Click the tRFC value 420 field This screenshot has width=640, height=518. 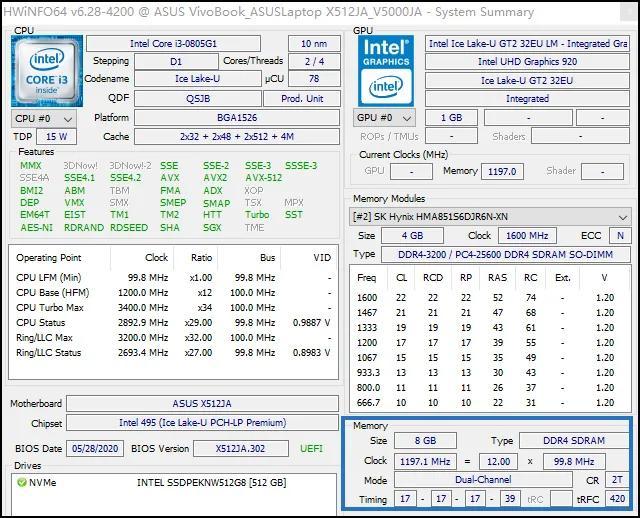point(617,499)
